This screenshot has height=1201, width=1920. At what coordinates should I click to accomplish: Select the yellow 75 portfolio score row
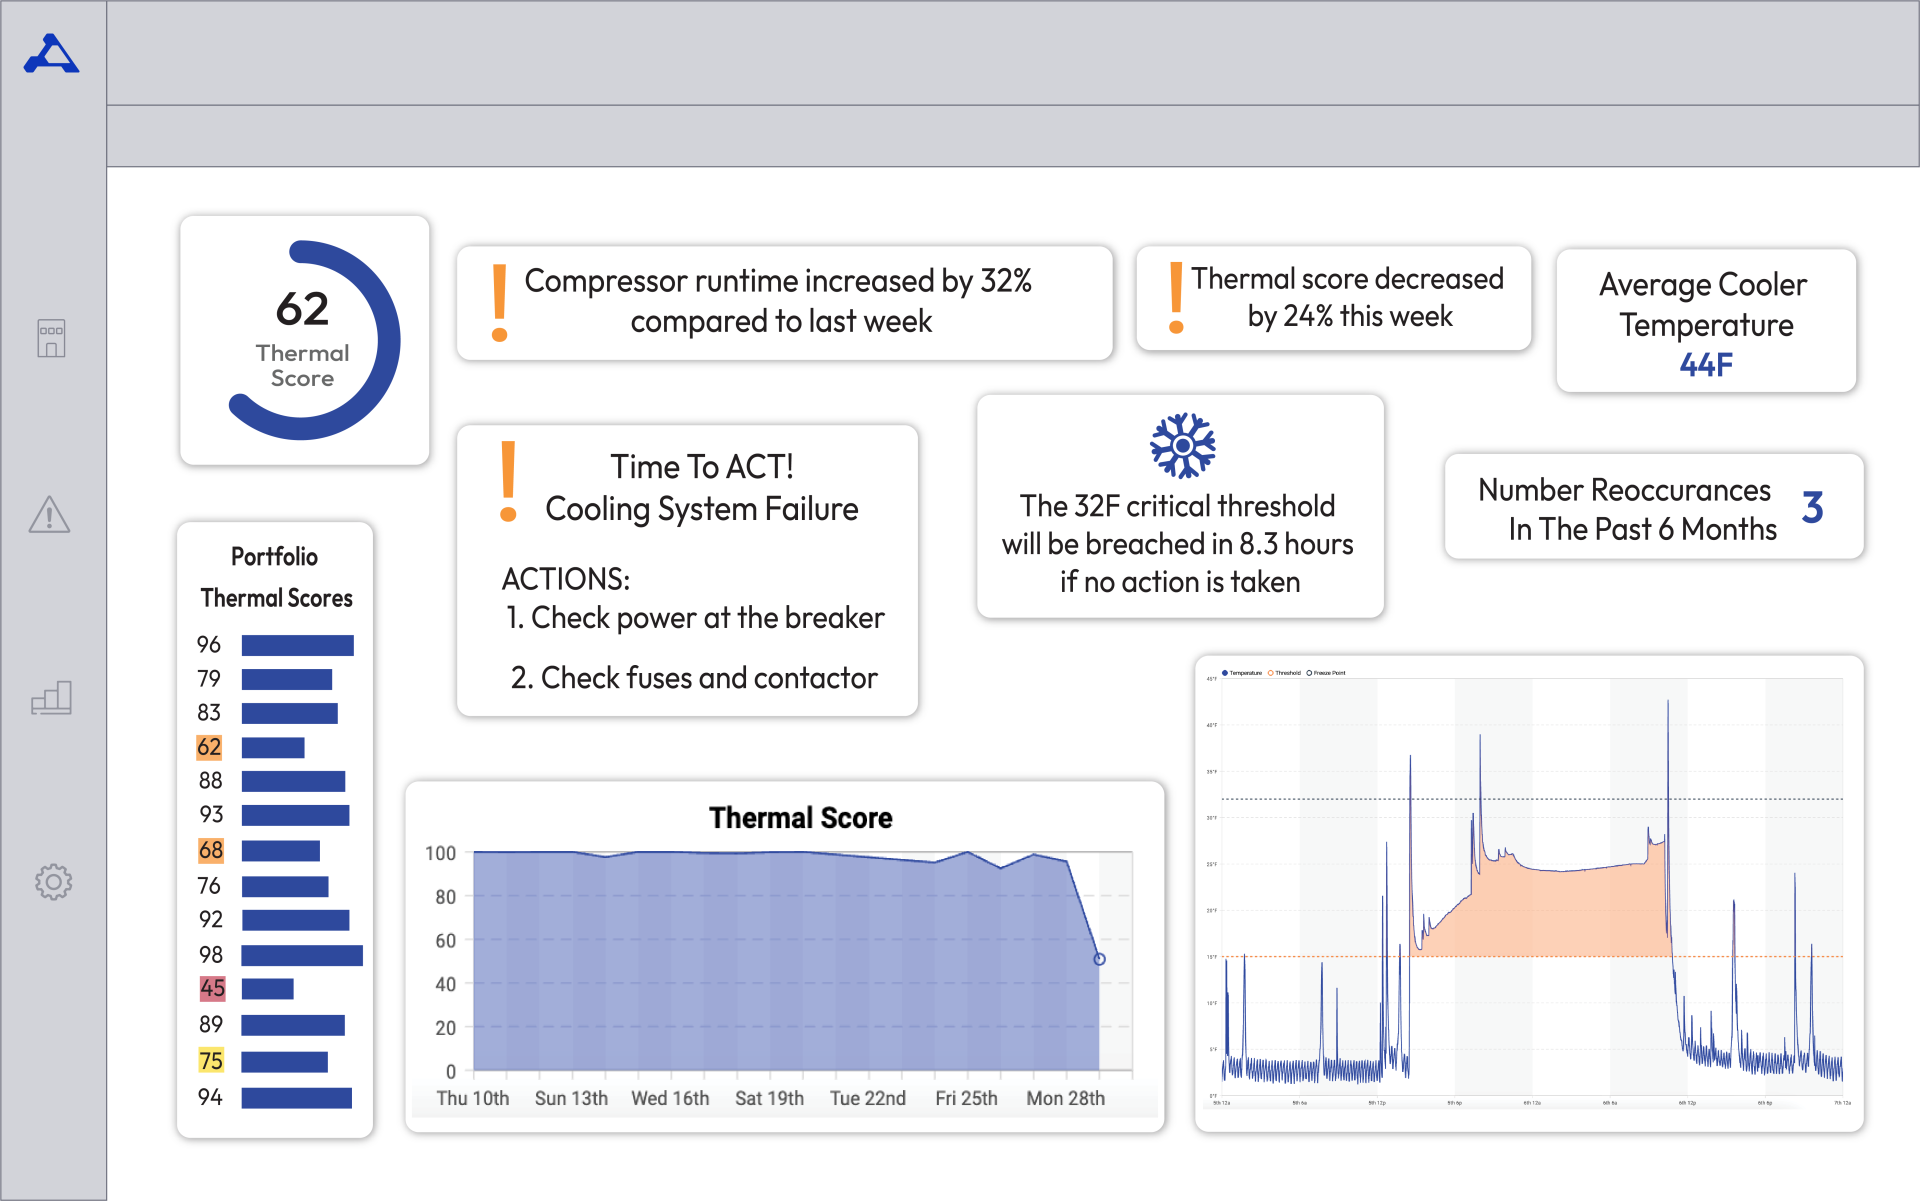pos(211,1061)
